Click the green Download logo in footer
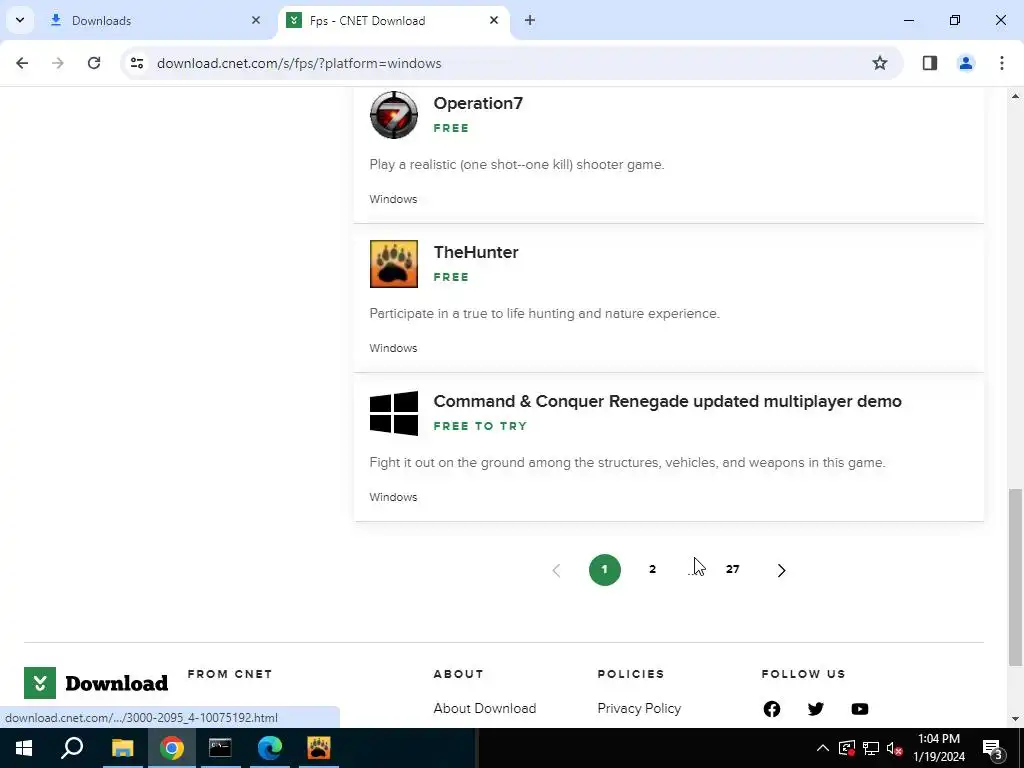Image resolution: width=1024 pixels, height=768 pixels. pyautogui.click(x=96, y=683)
